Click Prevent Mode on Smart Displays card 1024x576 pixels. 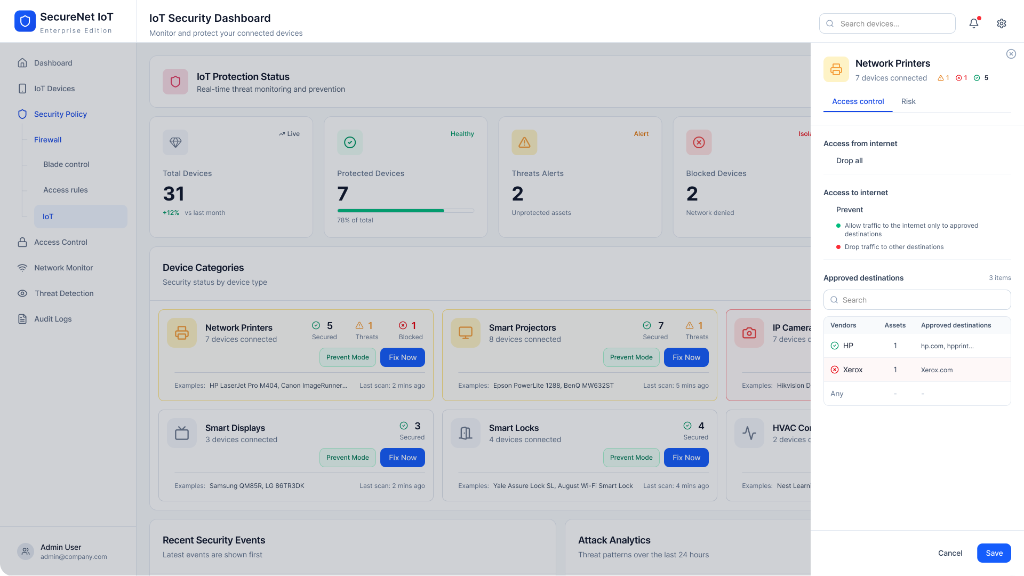tap(347, 457)
